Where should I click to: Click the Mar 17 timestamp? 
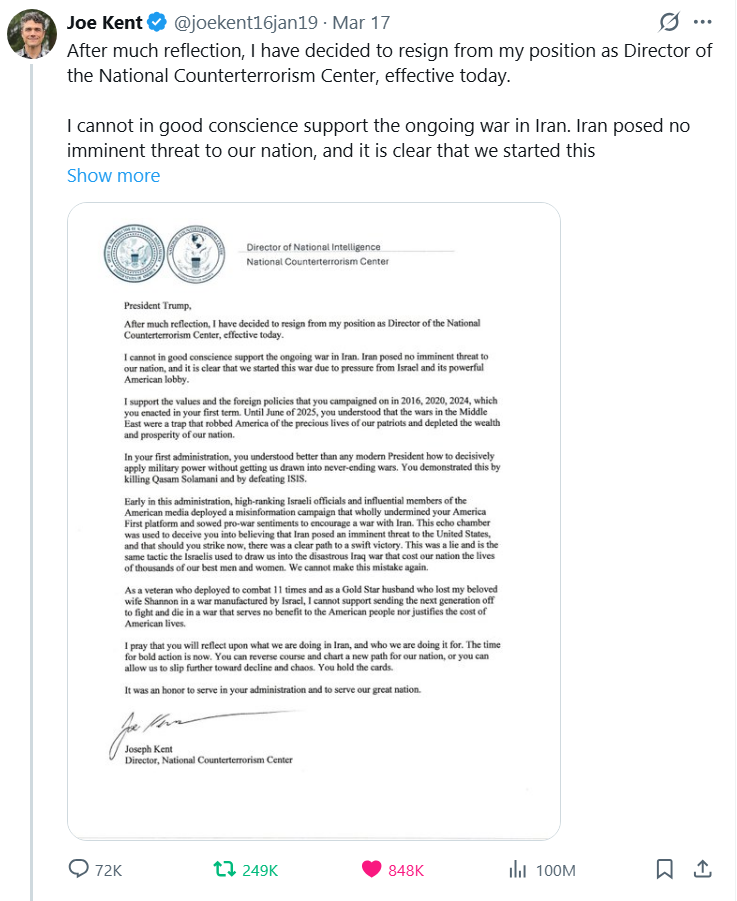[x=362, y=22]
